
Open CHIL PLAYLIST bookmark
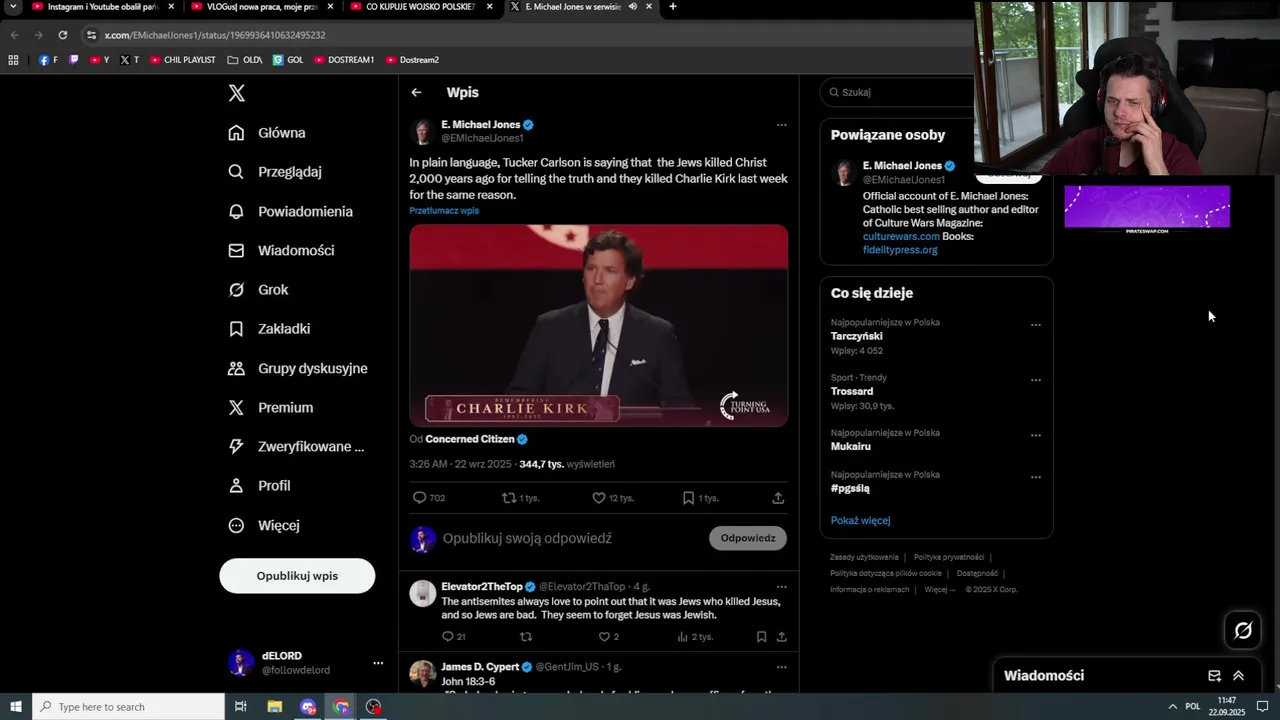tap(183, 60)
